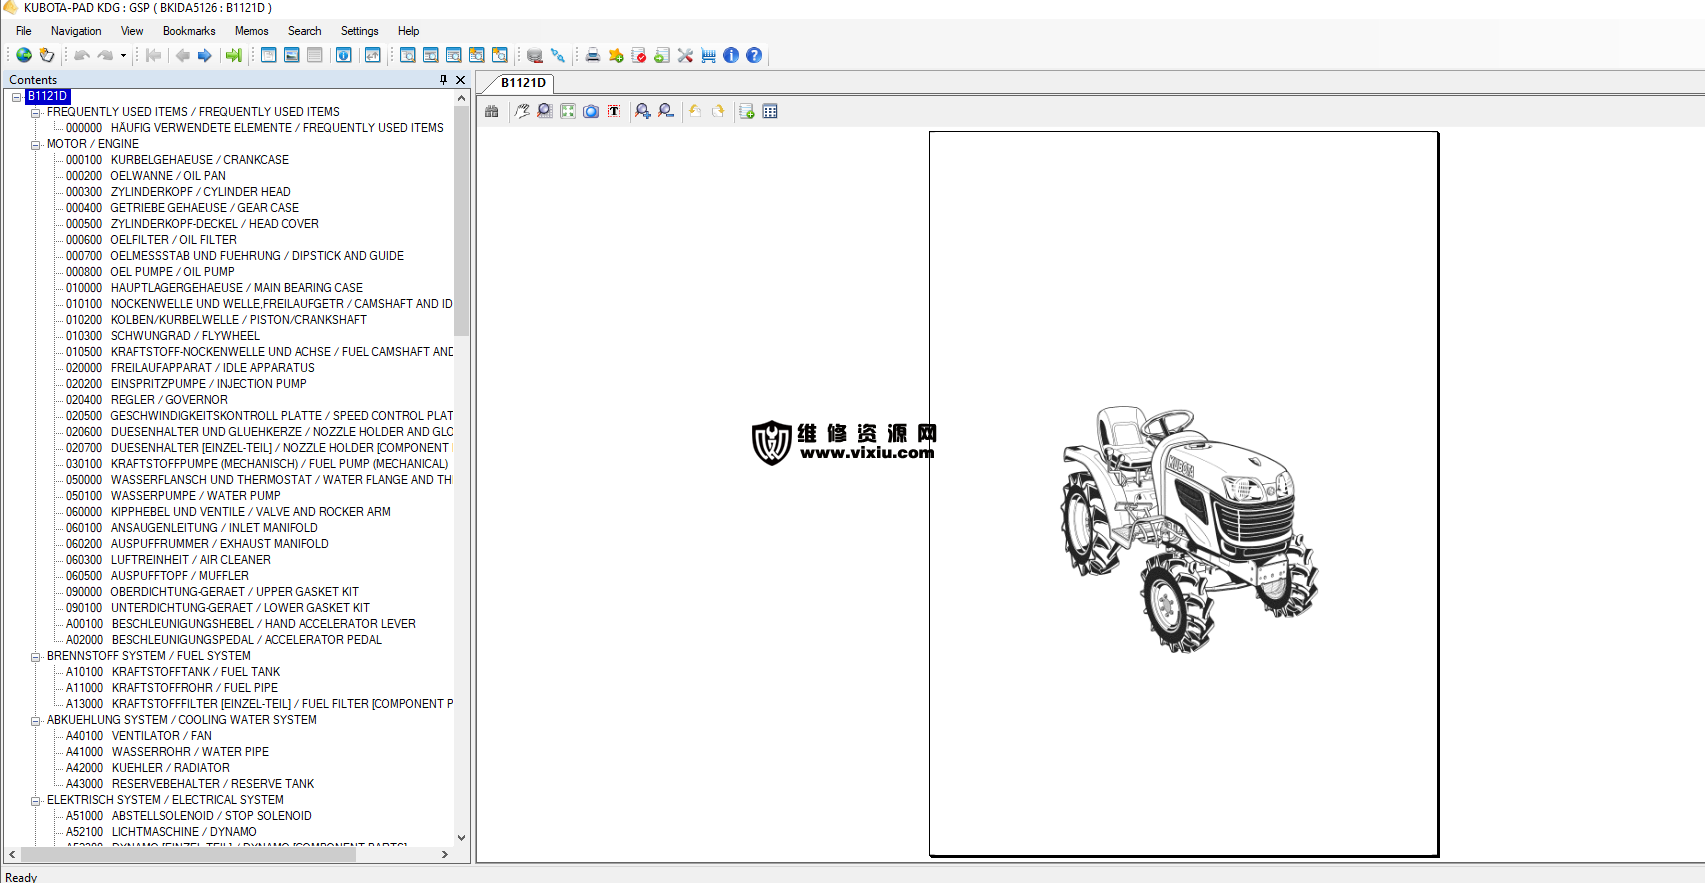Select A42000 KUEHLER / RADIATOR
Image resolution: width=1705 pixels, height=883 pixels.
(x=148, y=768)
